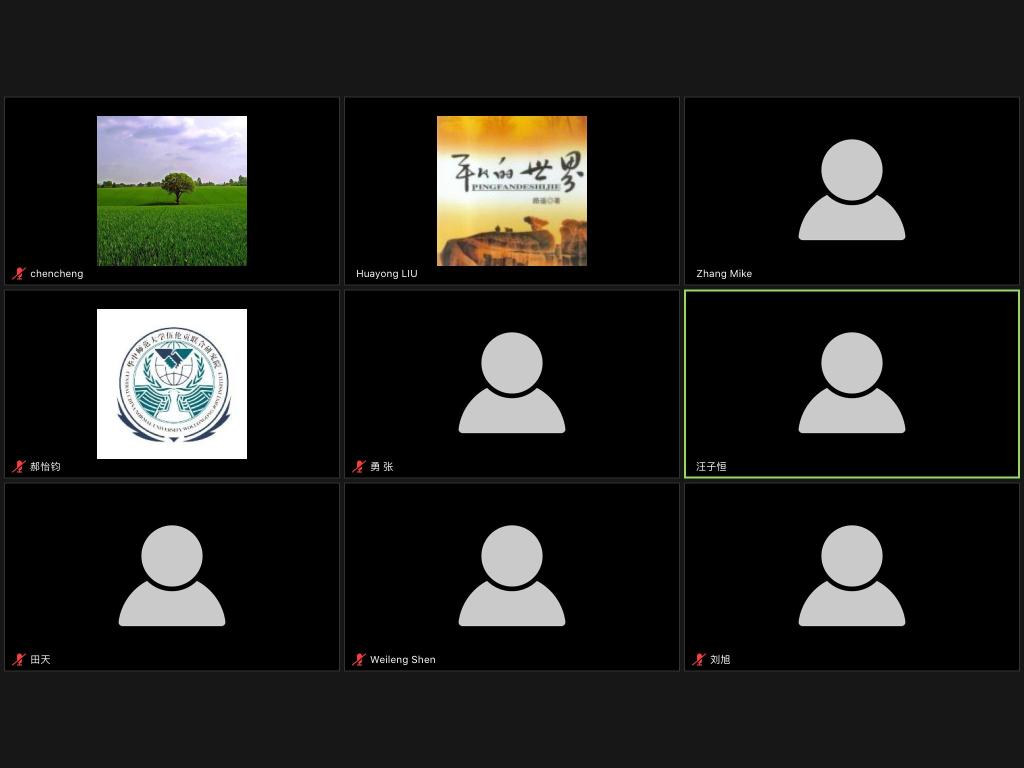Select the 汪子恒 participant name label

click(711, 467)
